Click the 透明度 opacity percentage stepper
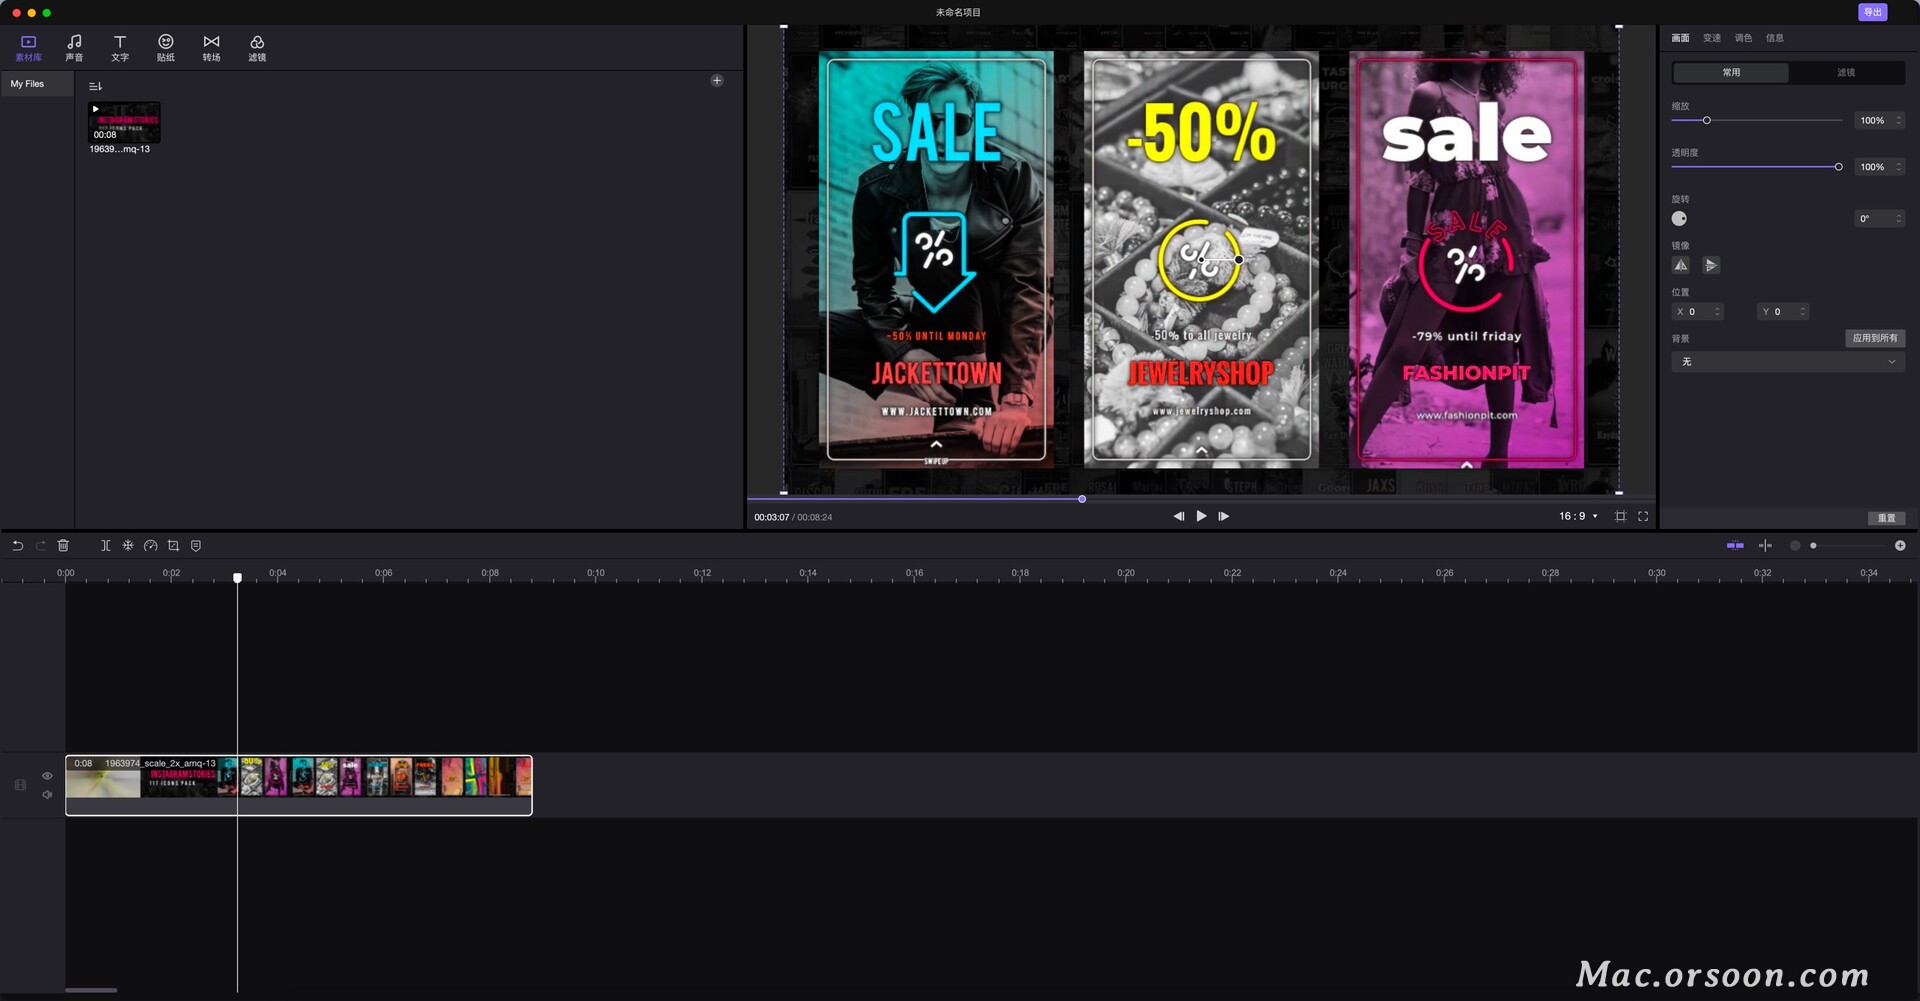Viewport: 1920px width, 1001px height. [x=1898, y=167]
